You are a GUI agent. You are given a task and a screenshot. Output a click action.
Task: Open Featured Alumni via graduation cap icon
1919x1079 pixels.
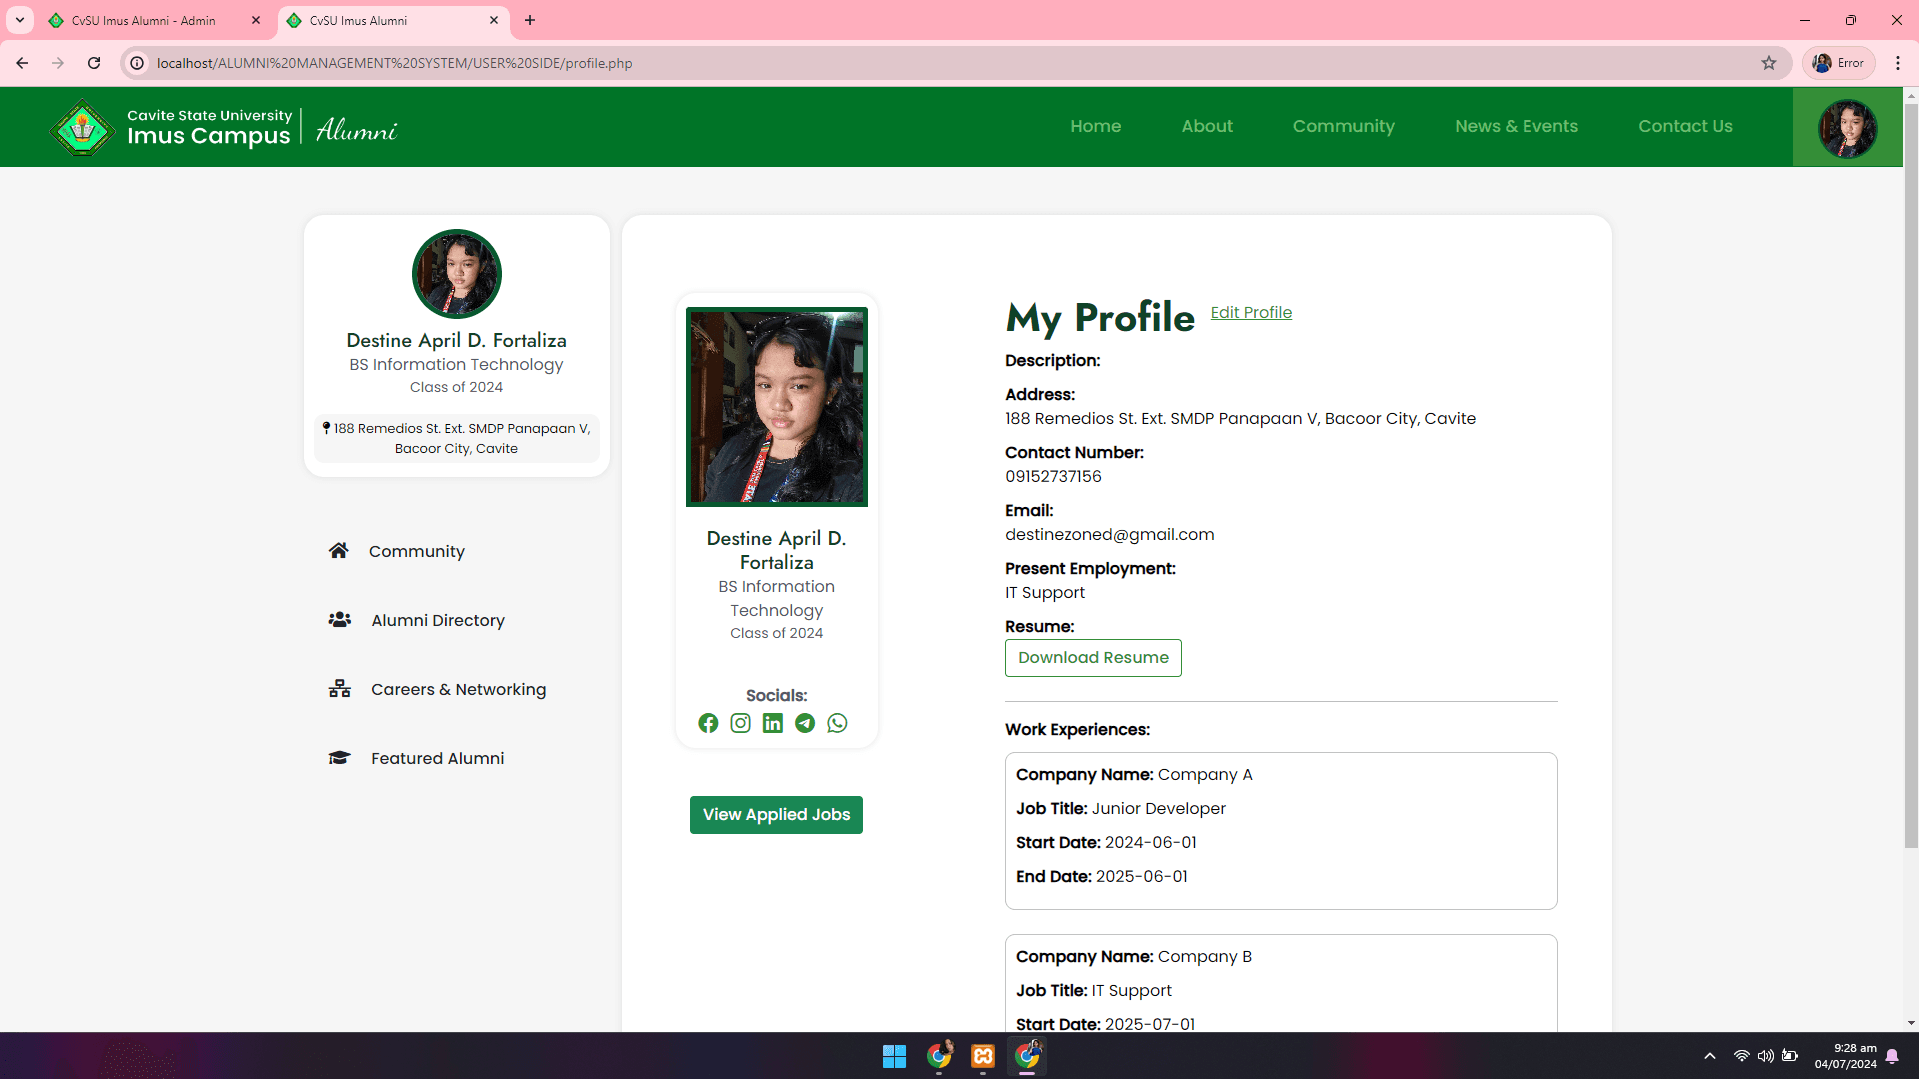pyautogui.click(x=339, y=757)
